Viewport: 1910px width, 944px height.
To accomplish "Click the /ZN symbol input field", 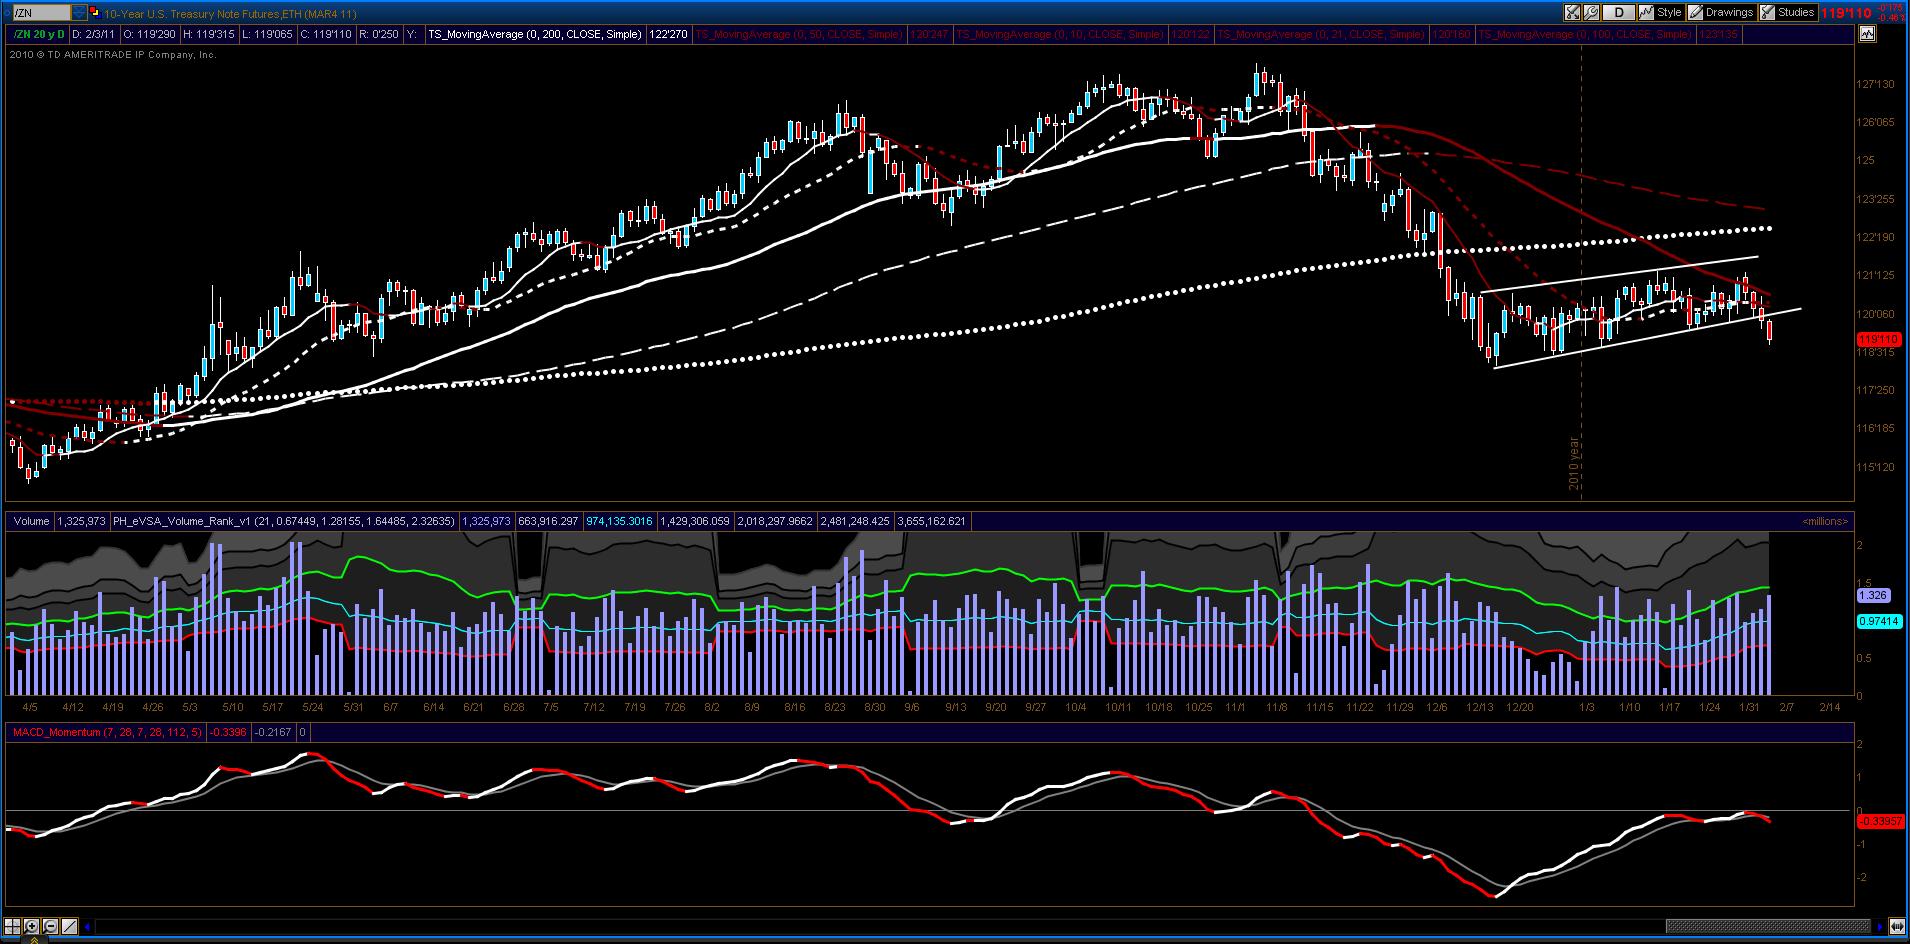I will click(x=42, y=13).
